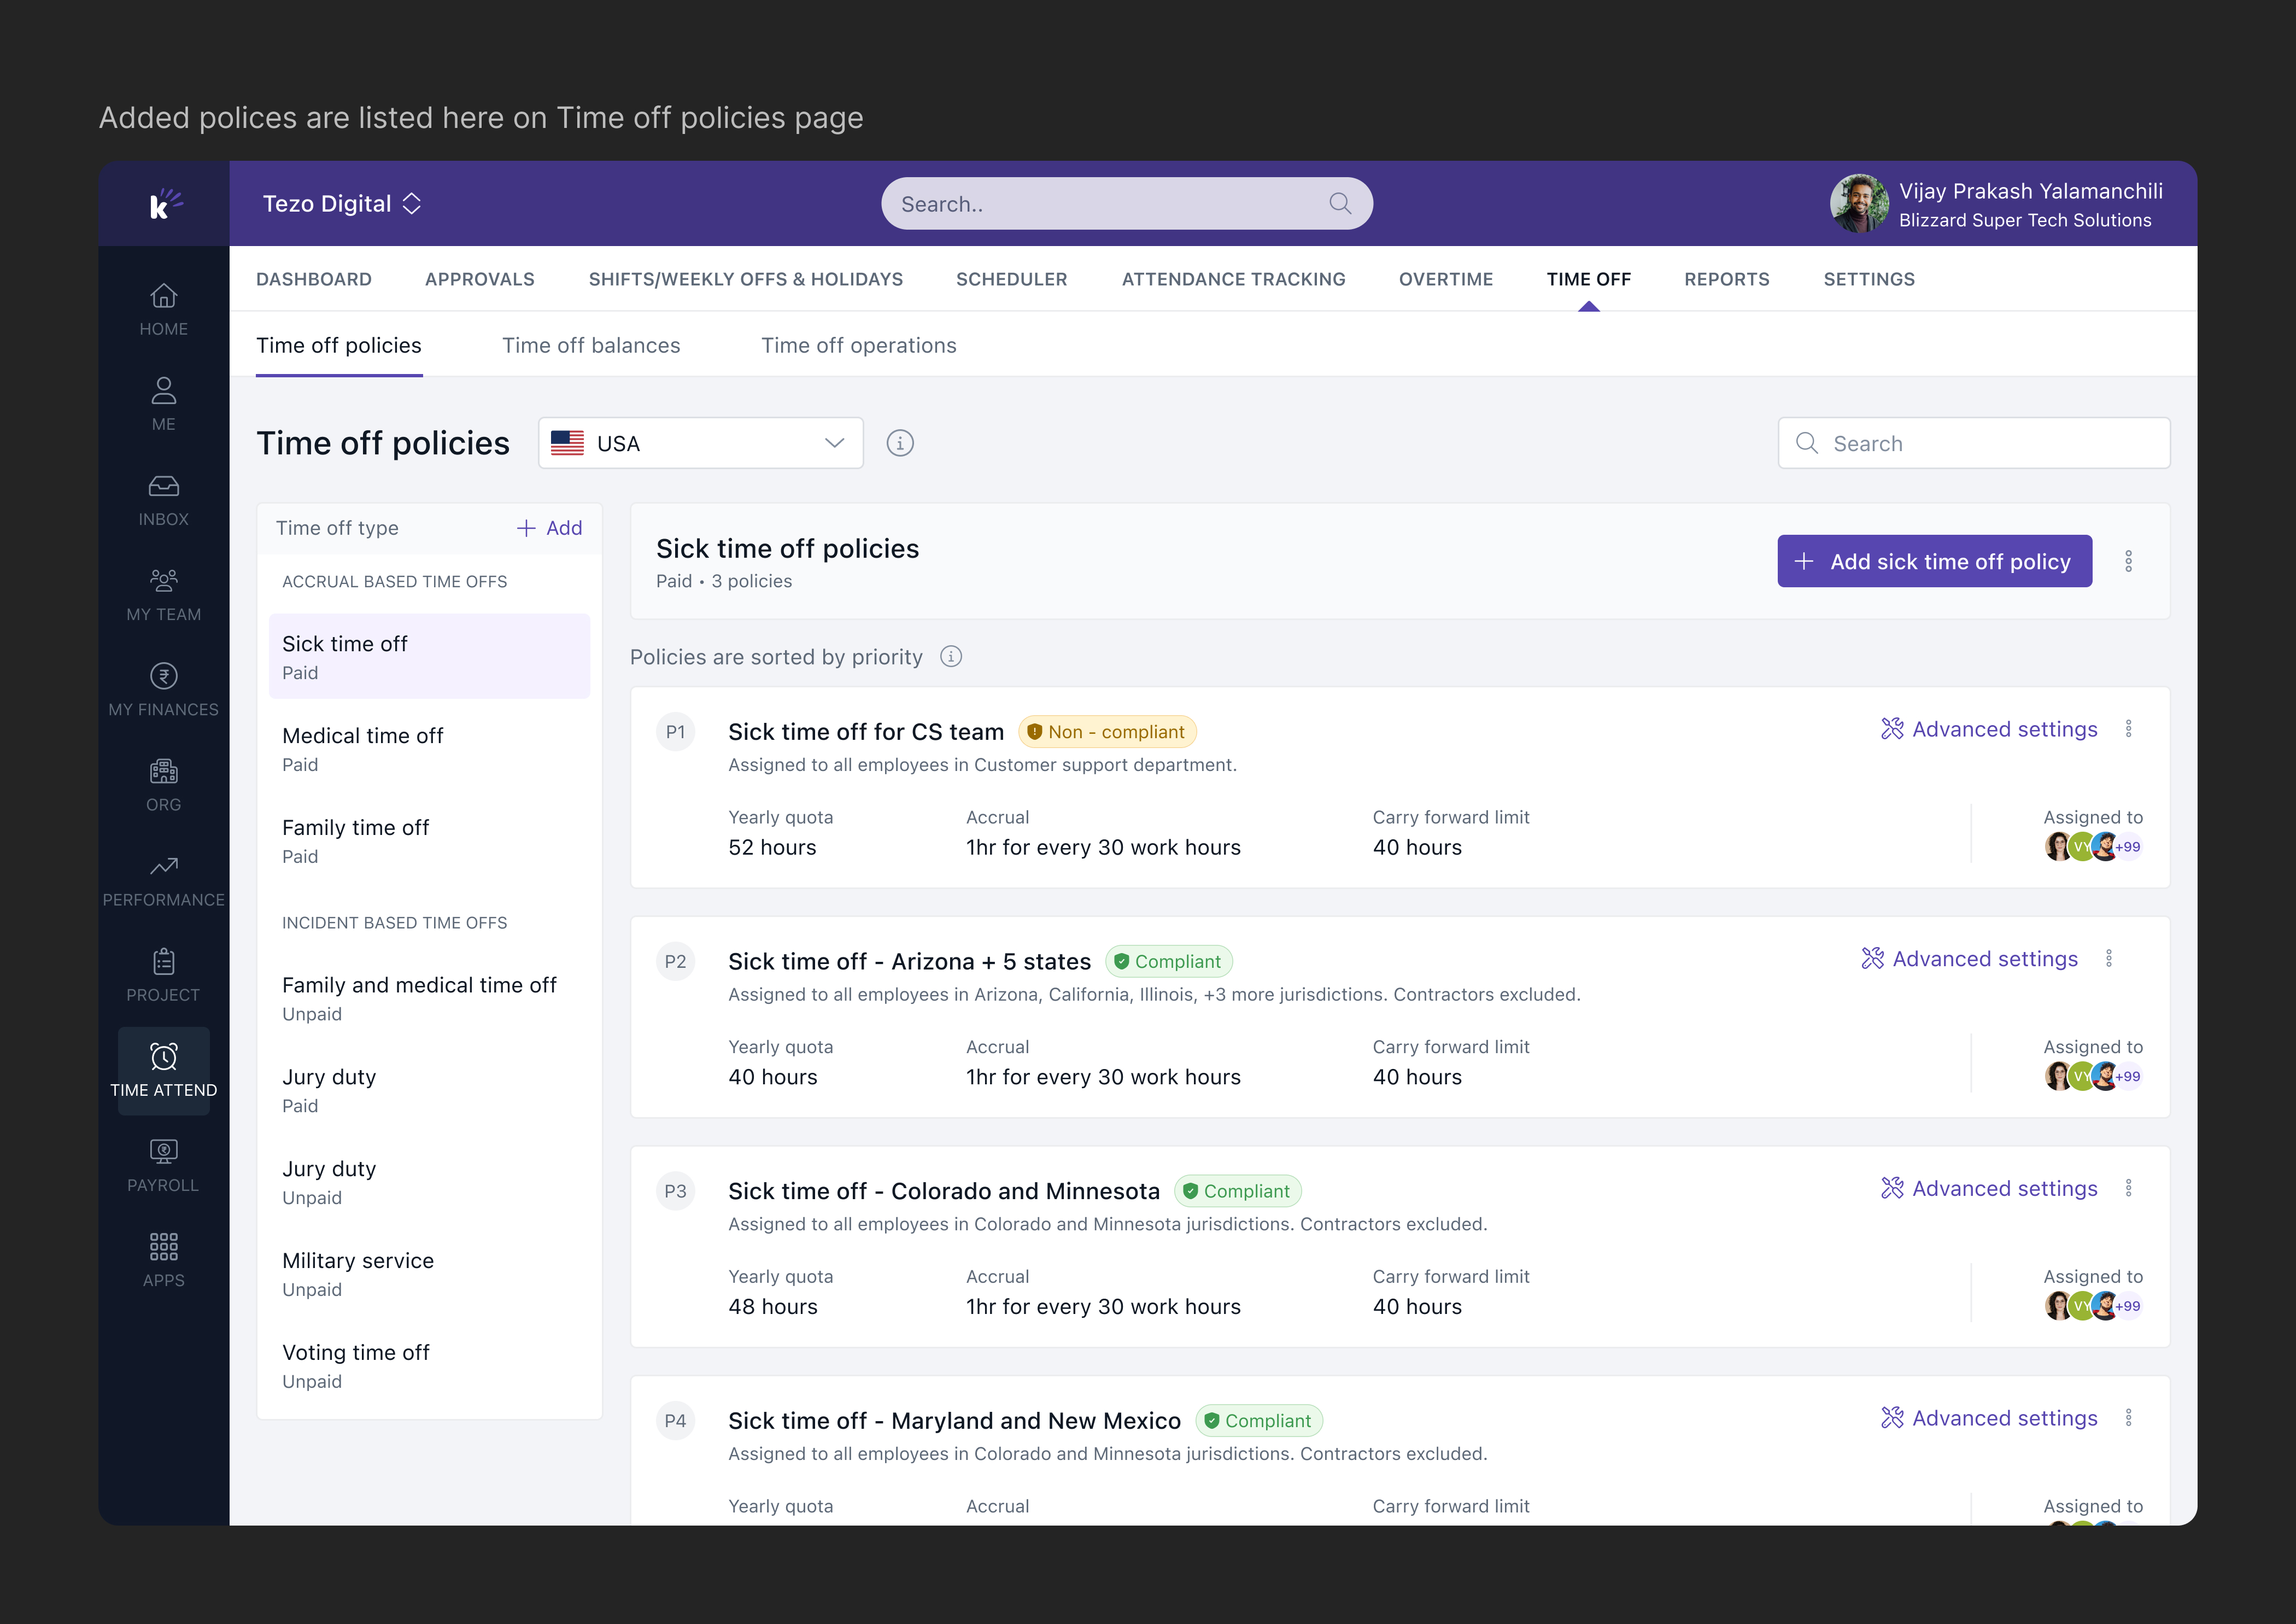Click the Non - compliant badge
The image size is (2296, 1624).
[1107, 732]
